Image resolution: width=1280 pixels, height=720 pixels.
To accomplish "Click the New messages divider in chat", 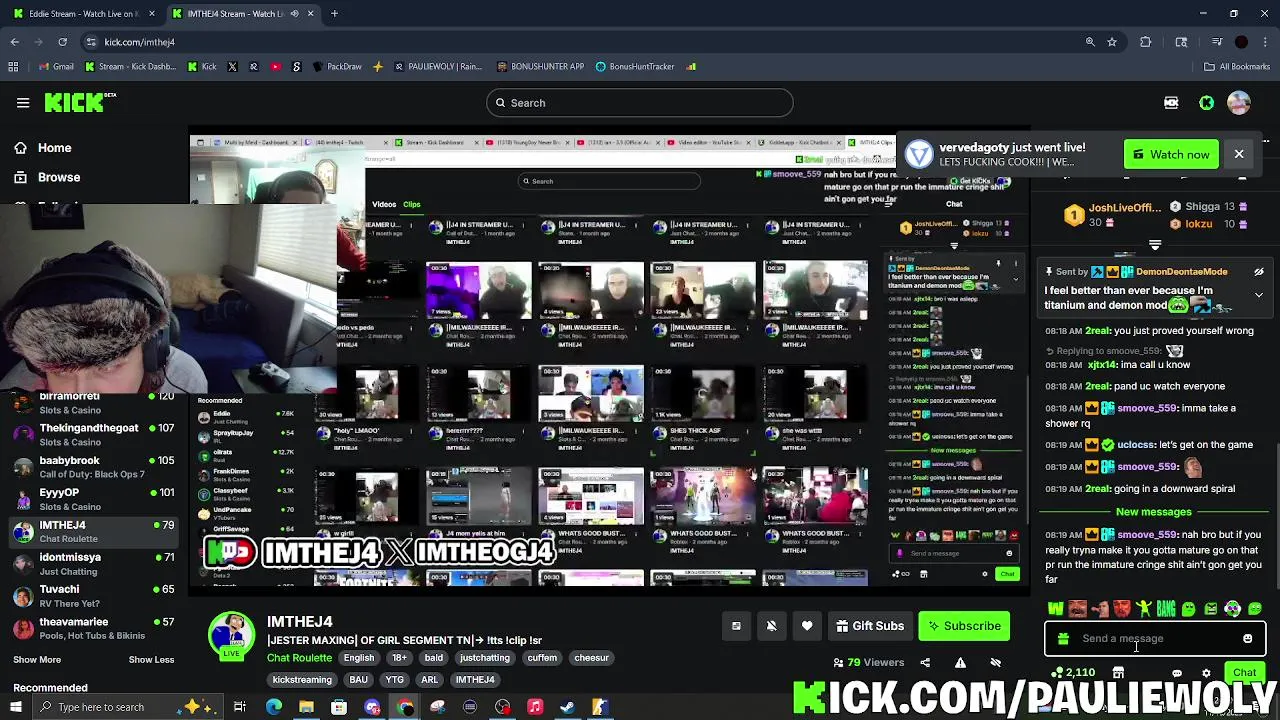I will pyautogui.click(x=1154, y=512).
